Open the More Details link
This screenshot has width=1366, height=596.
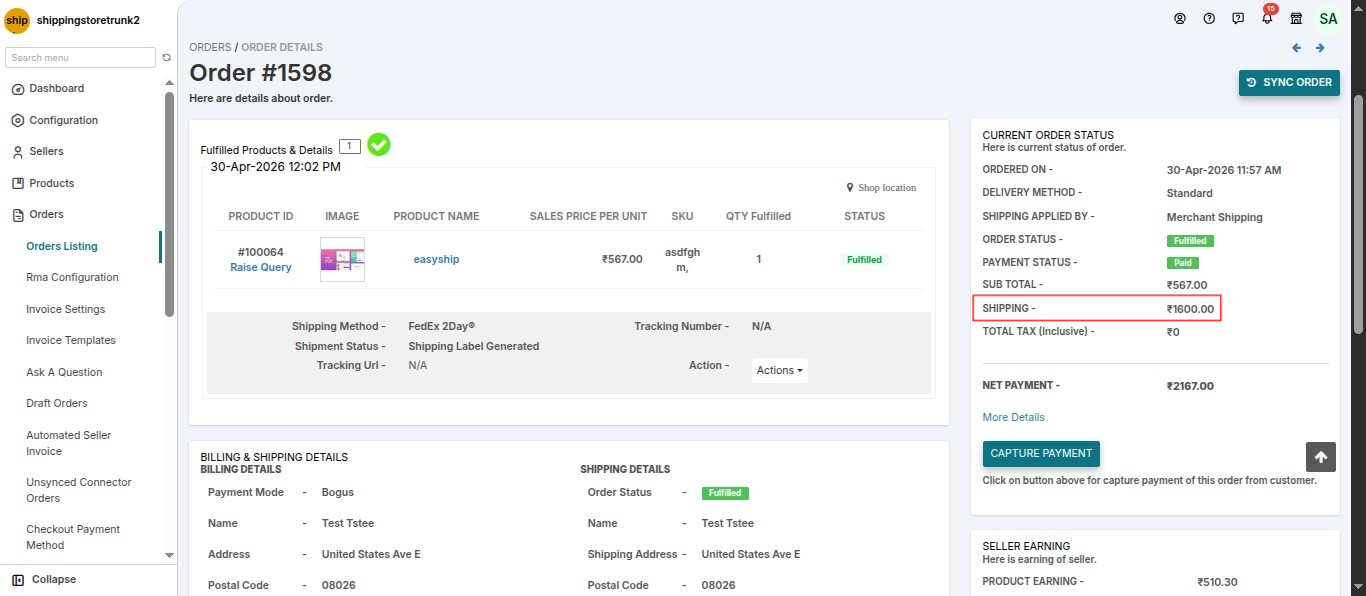tap(1013, 417)
